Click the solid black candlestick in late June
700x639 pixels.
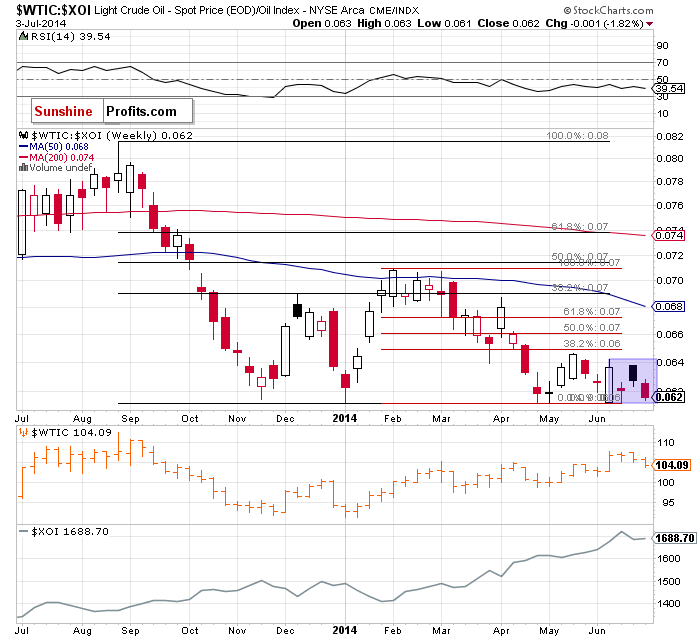633,373
